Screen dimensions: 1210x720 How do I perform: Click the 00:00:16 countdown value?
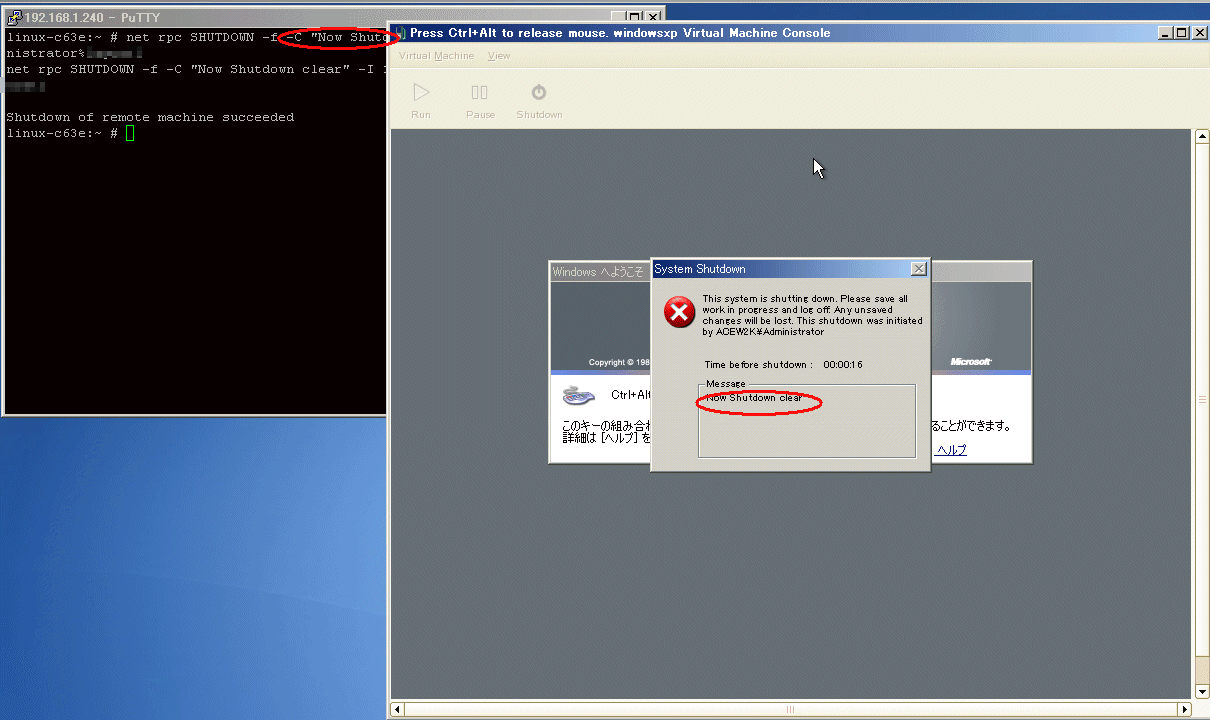843,365
